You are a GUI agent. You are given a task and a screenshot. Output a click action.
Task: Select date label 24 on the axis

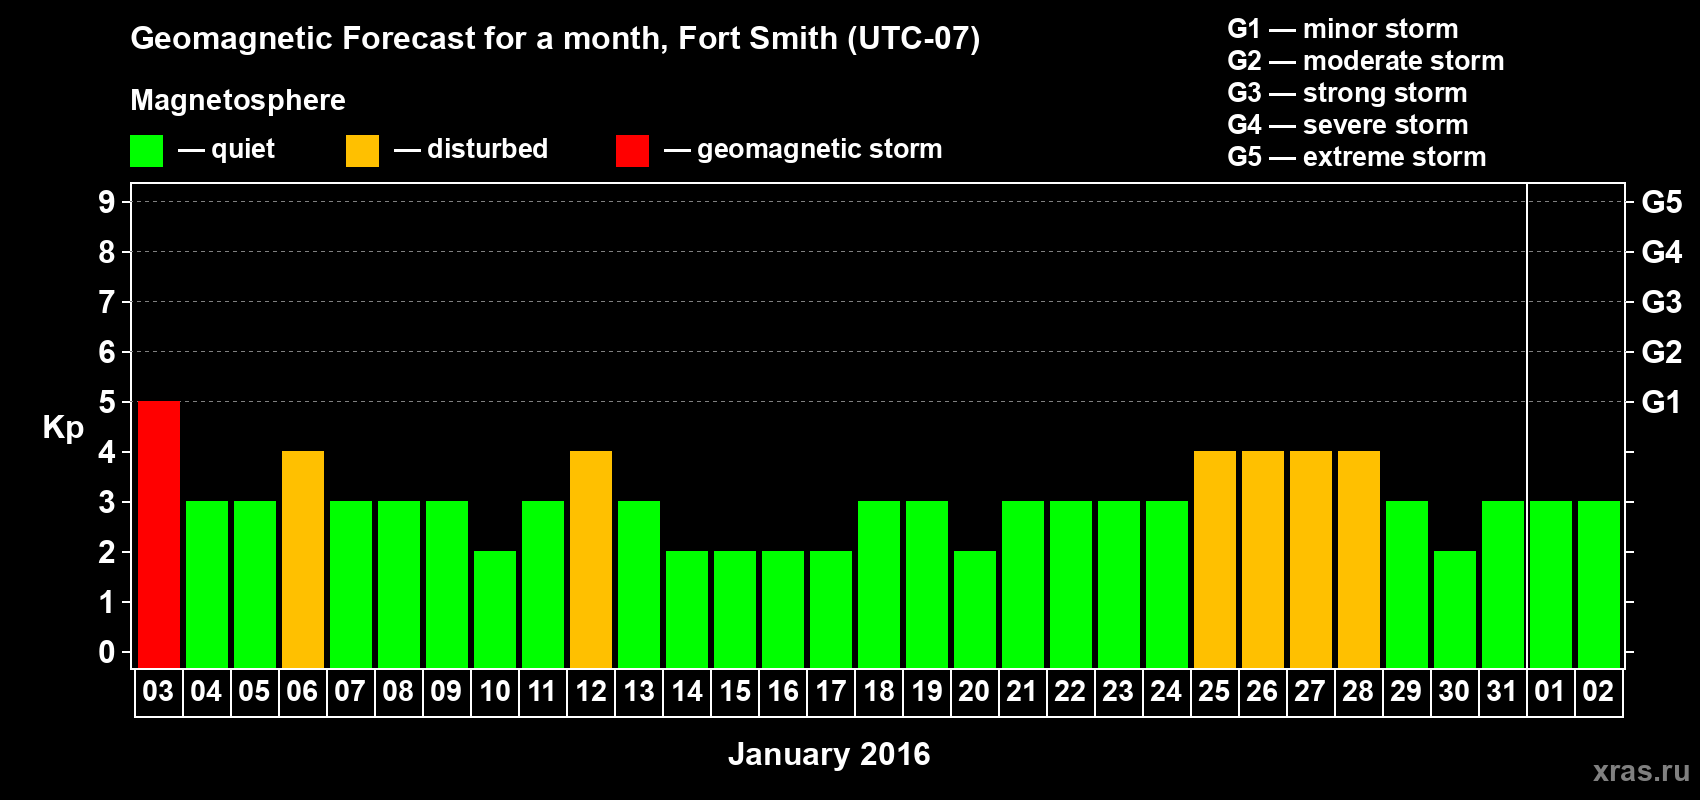tap(1166, 692)
